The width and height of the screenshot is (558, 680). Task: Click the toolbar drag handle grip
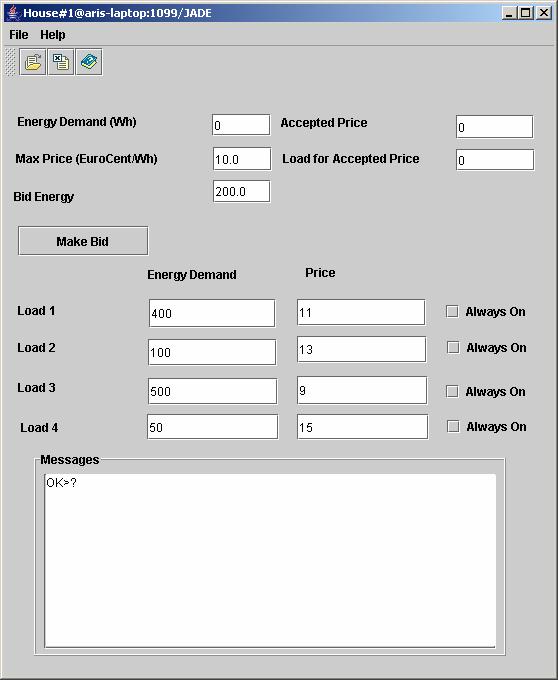tap(10, 62)
